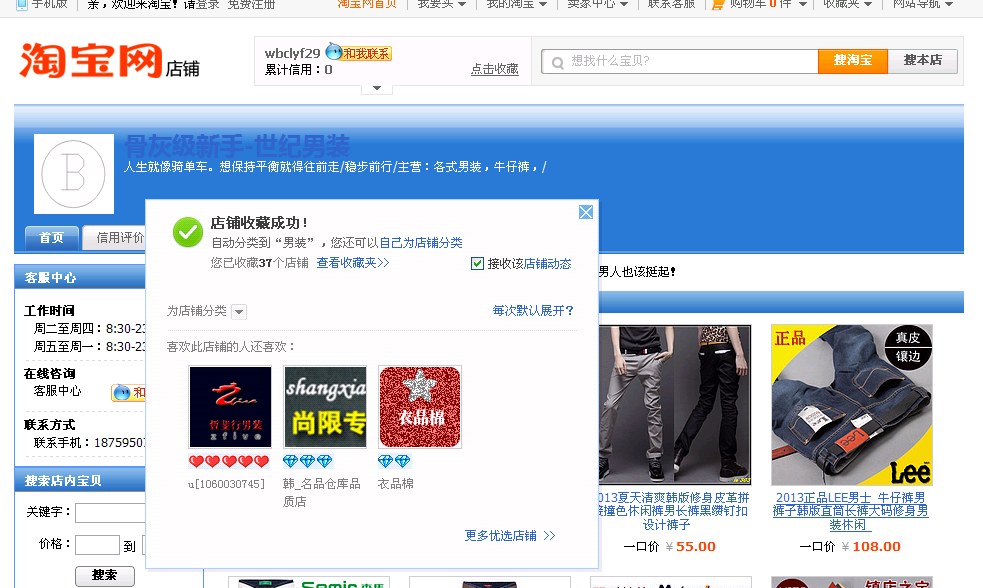Screen dimensions: 983x588
Task: Open the 衣品棉 red star shop thumbnail
Action: coord(420,407)
